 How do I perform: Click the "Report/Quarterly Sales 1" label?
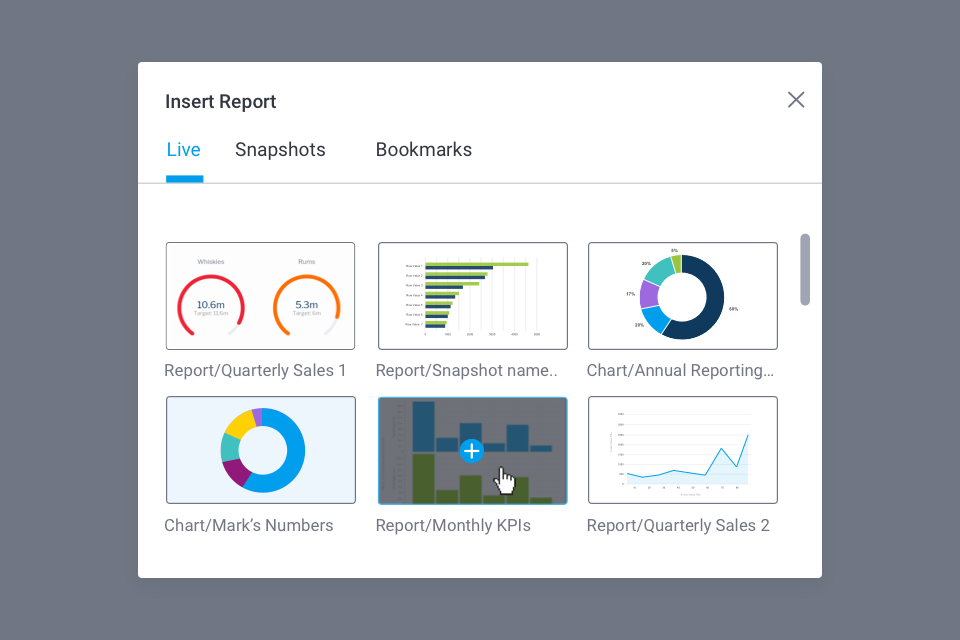click(255, 371)
